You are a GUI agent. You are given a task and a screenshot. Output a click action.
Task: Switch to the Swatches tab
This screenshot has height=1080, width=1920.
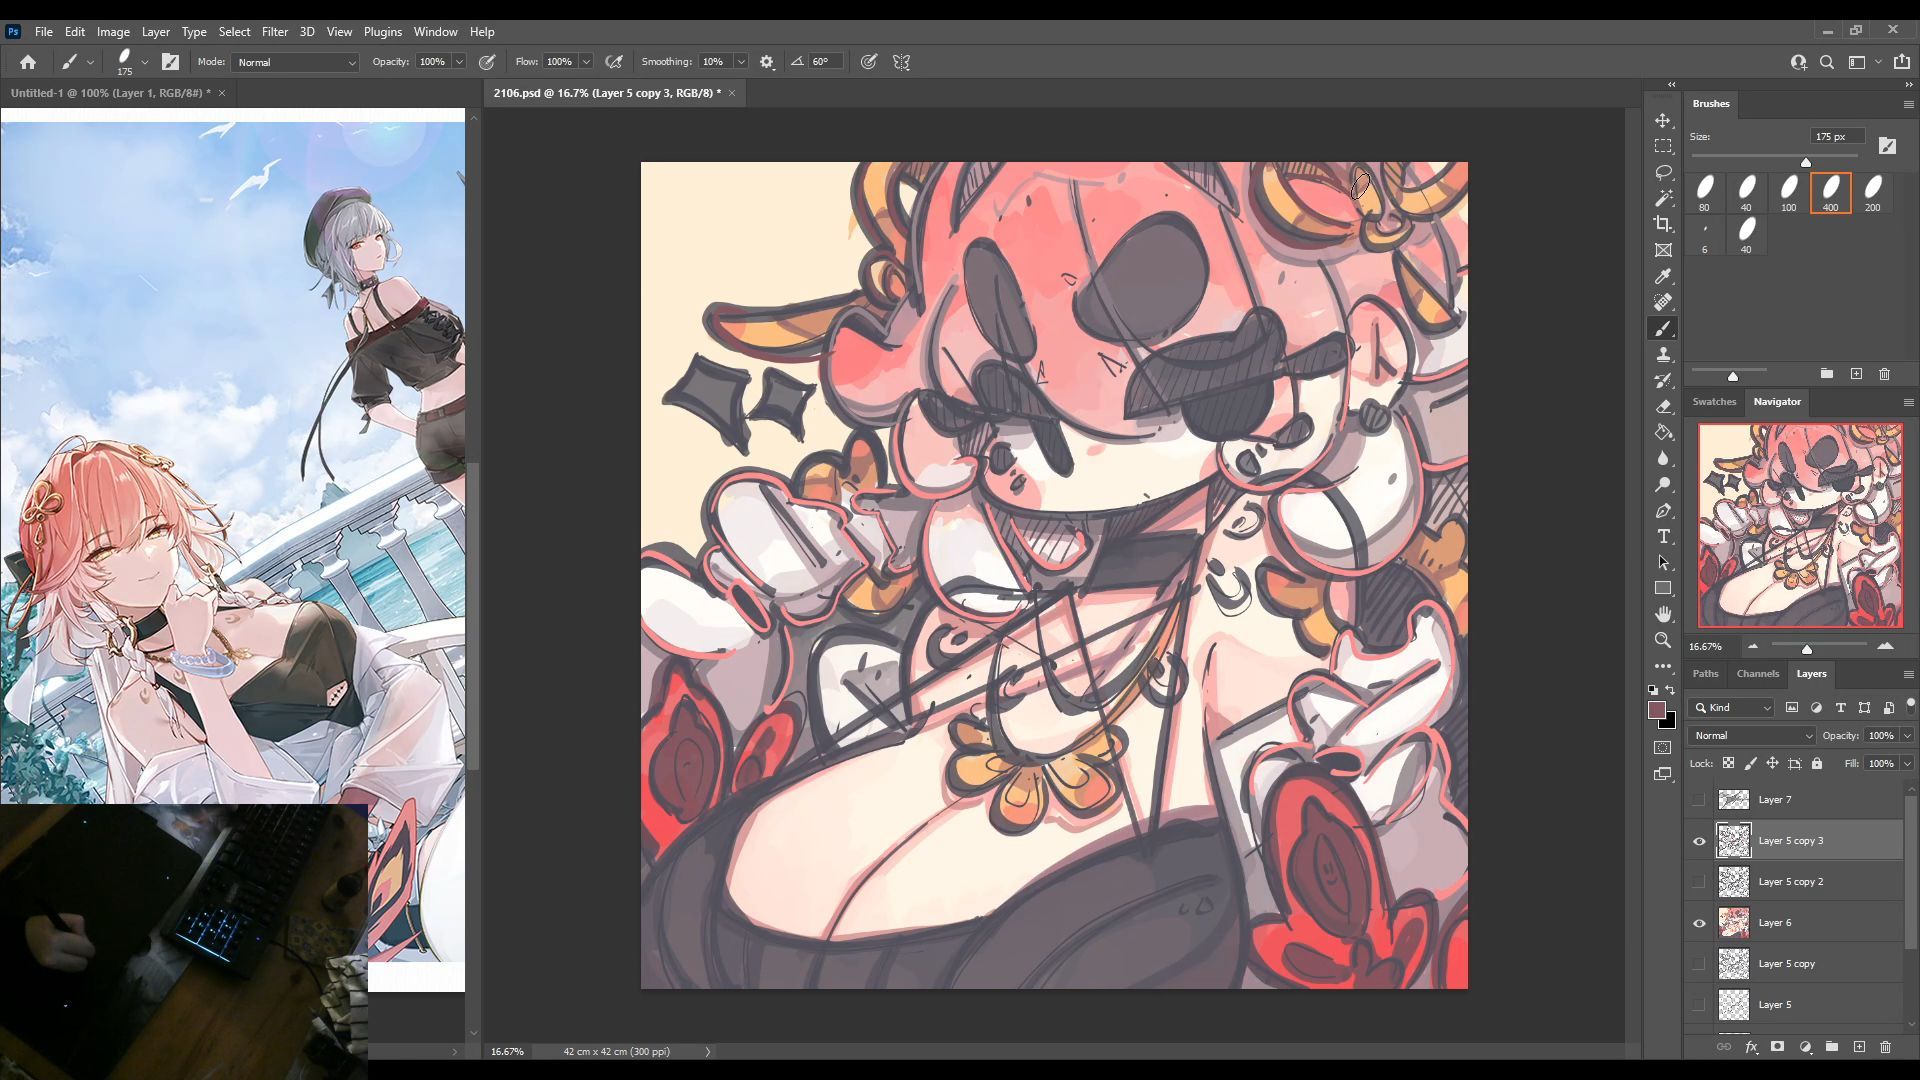[x=1714, y=402]
